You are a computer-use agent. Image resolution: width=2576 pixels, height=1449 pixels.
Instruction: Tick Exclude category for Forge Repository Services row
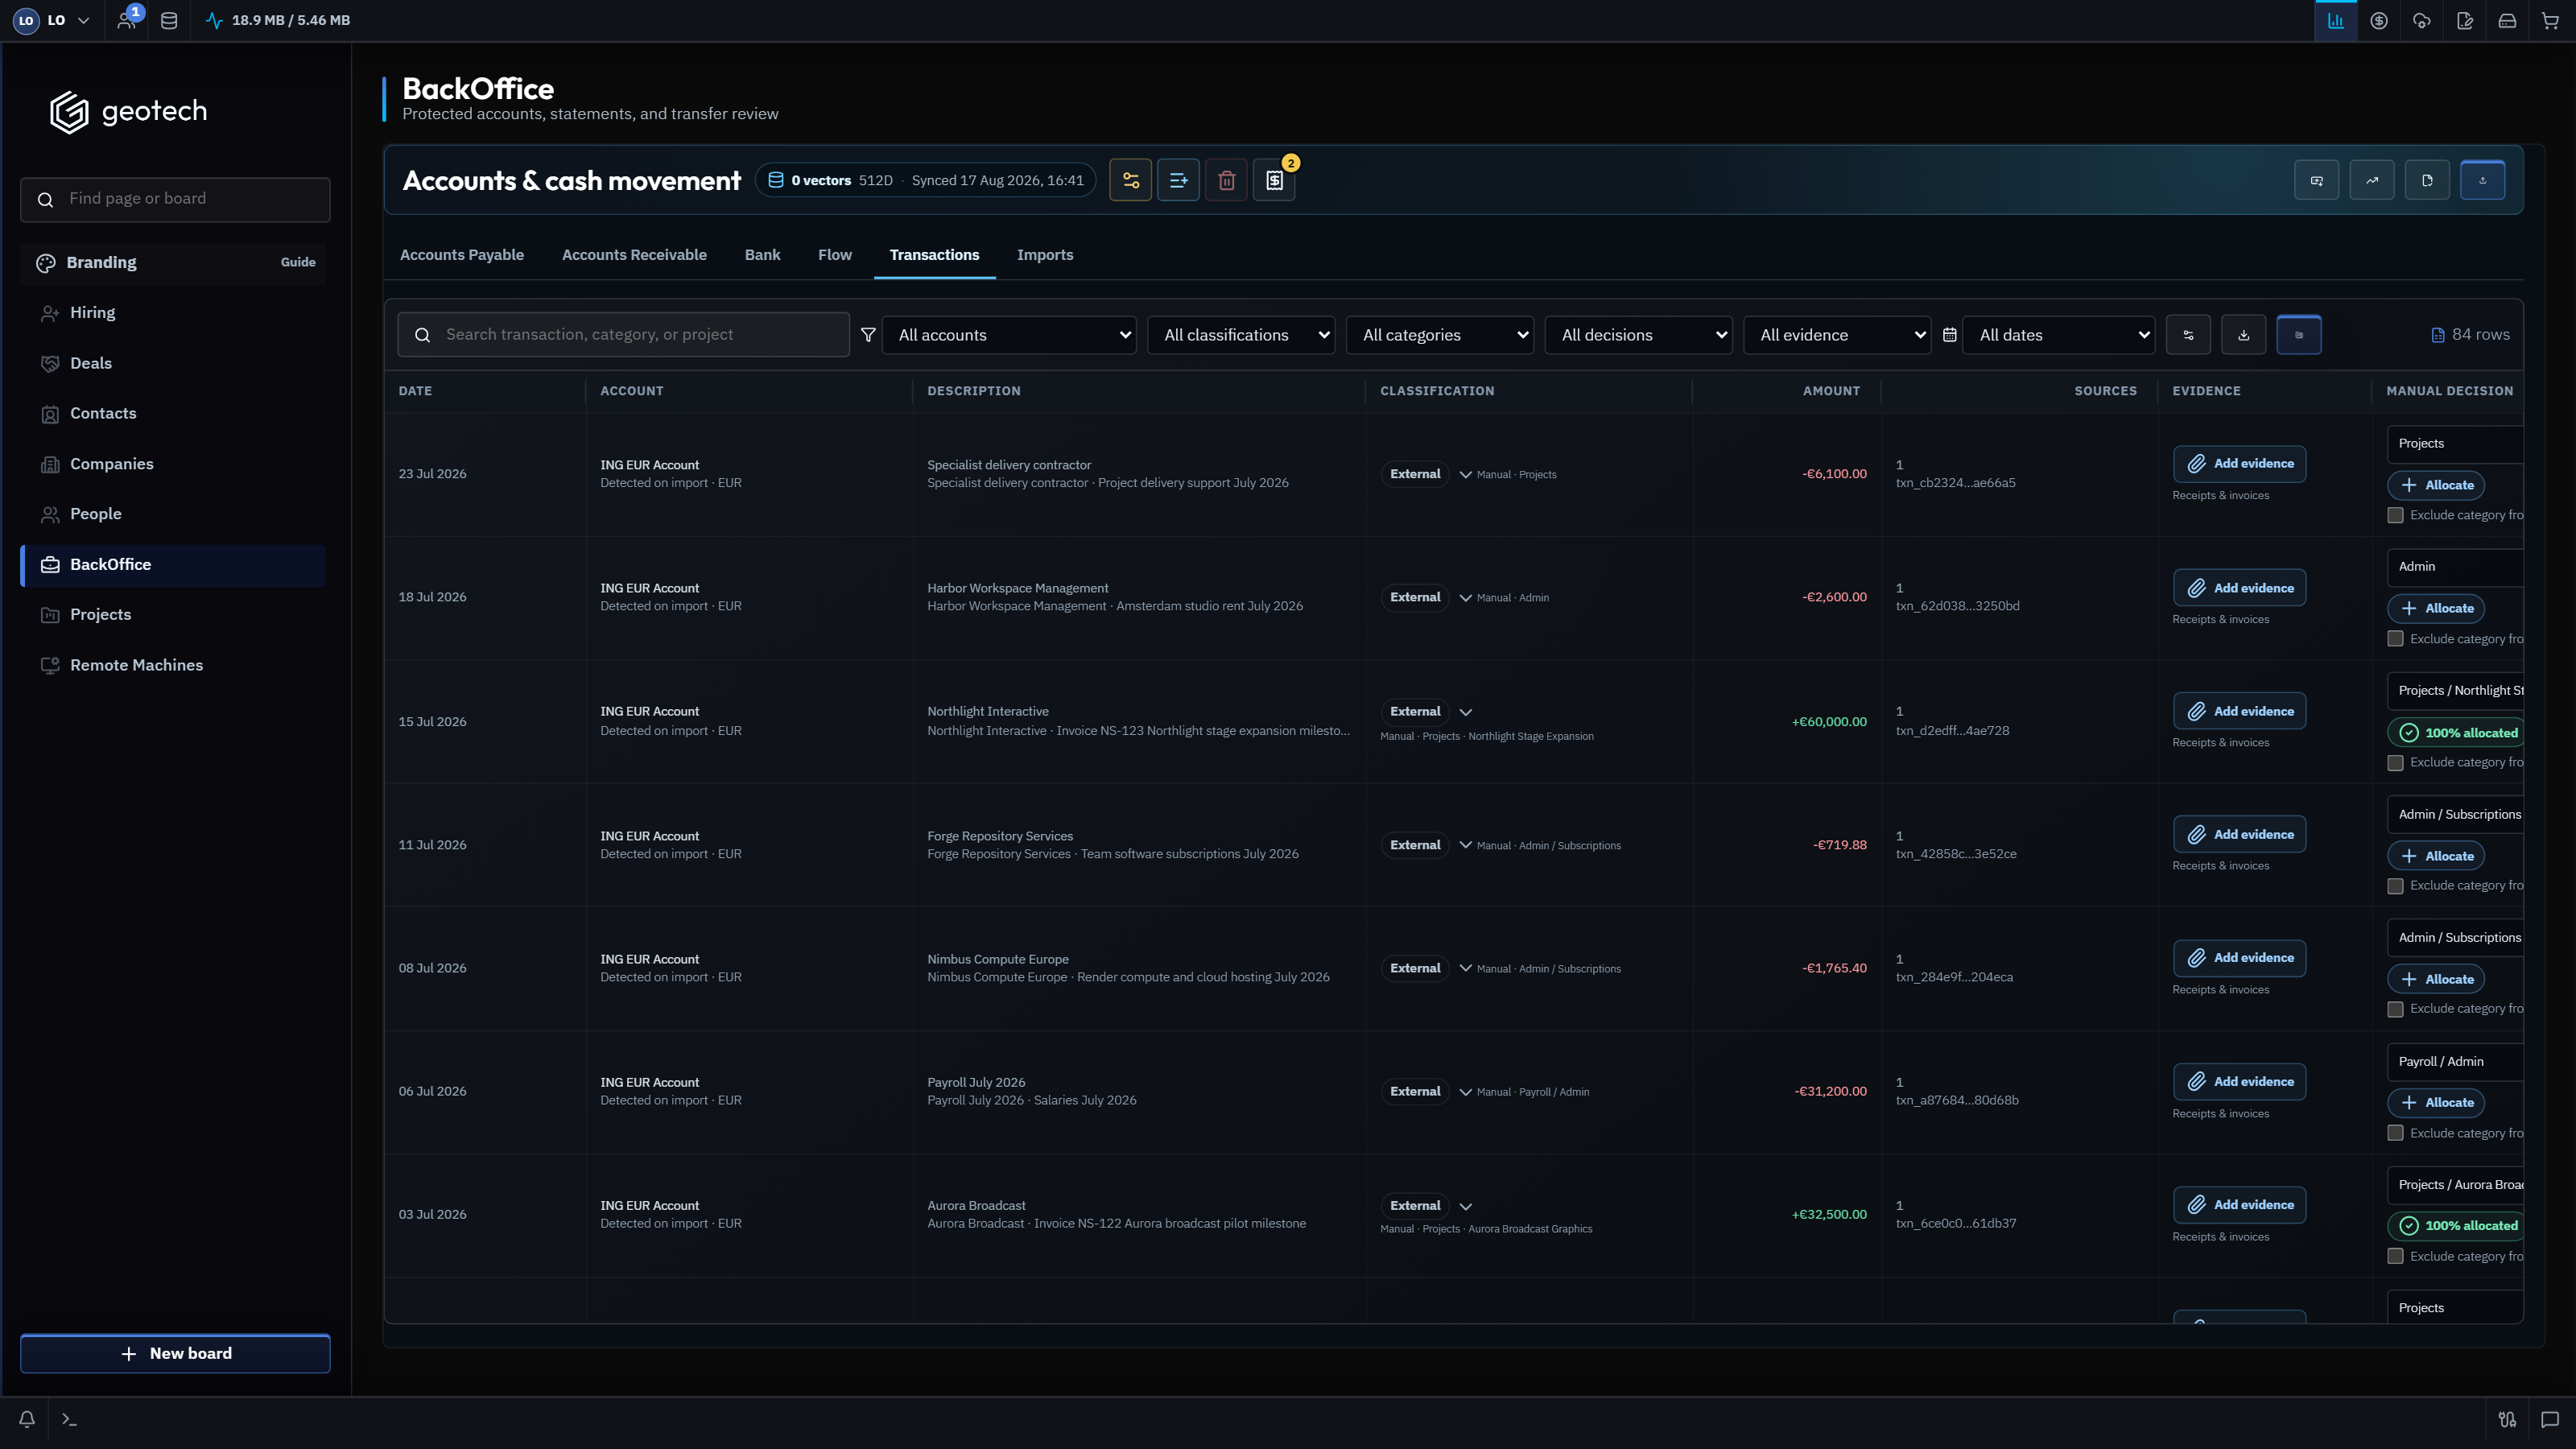2395,886
